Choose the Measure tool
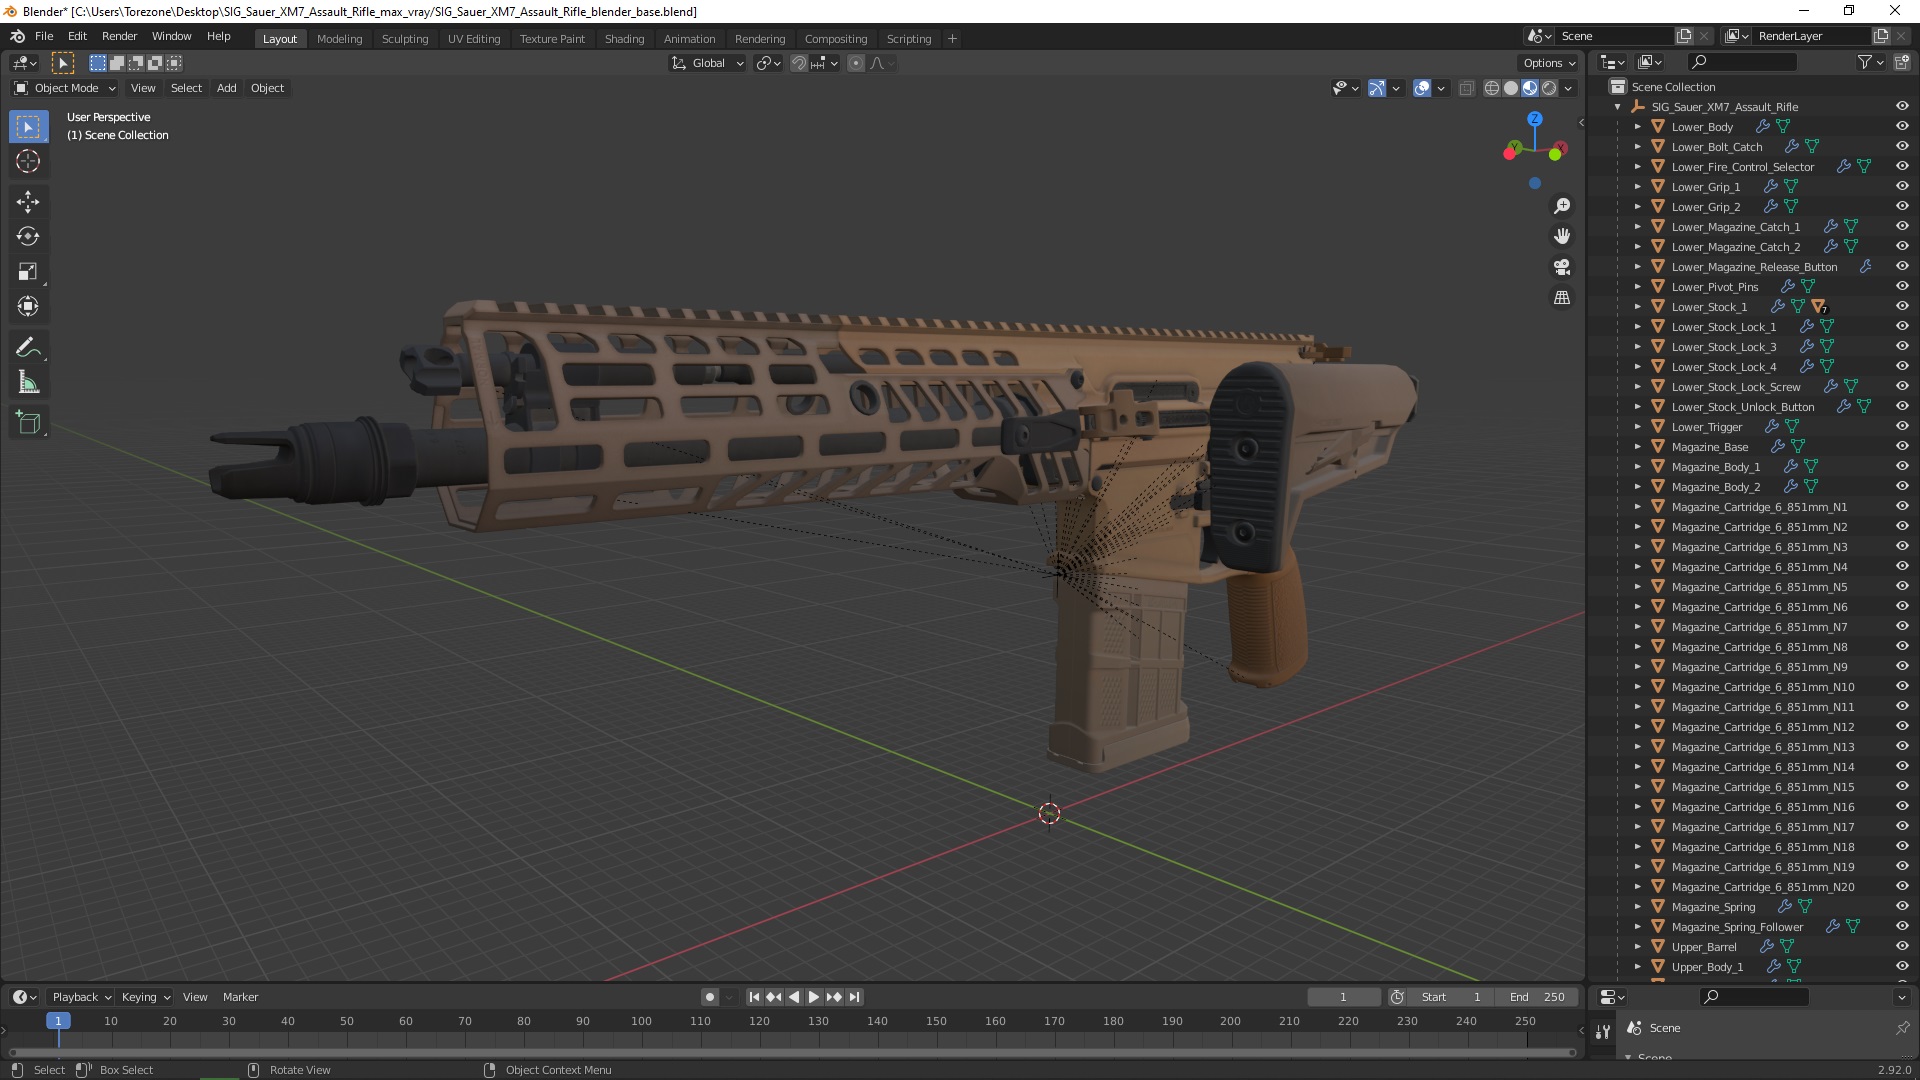 (x=28, y=383)
